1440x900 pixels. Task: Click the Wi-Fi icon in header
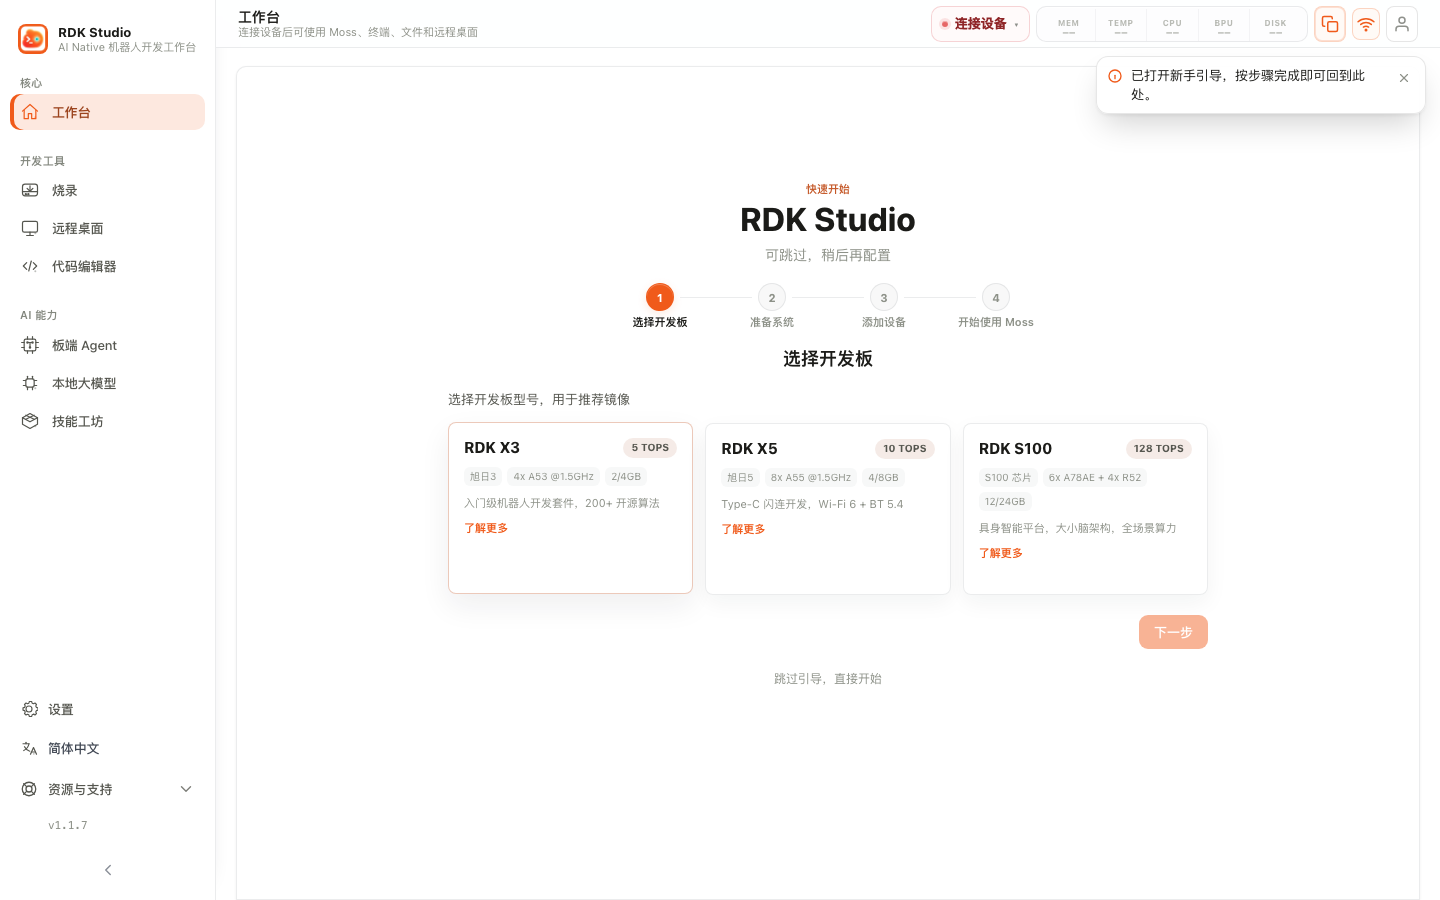click(1366, 24)
